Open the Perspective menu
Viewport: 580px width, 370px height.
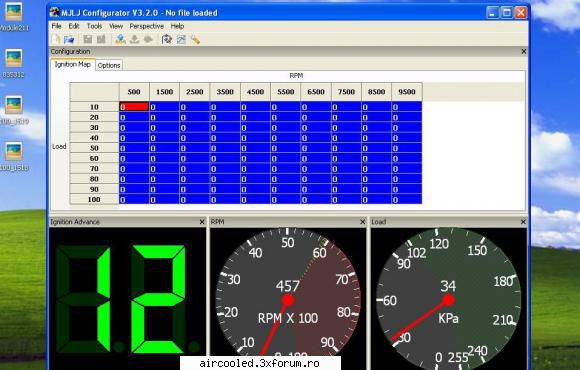146,26
